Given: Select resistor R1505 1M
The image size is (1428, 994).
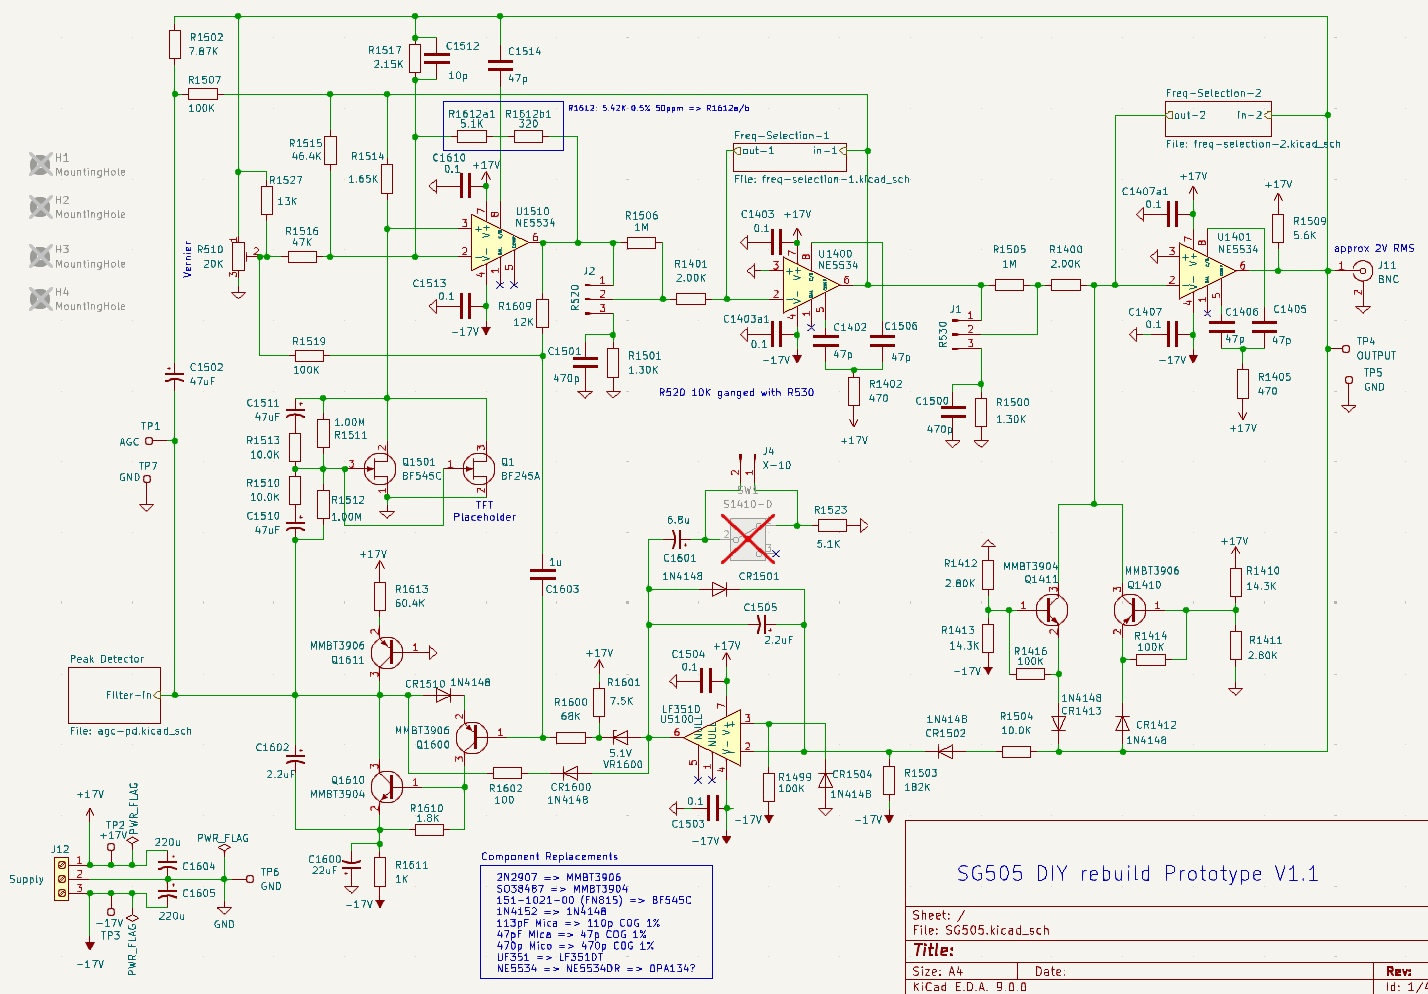Looking at the screenshot, I should click(1009, 285).
